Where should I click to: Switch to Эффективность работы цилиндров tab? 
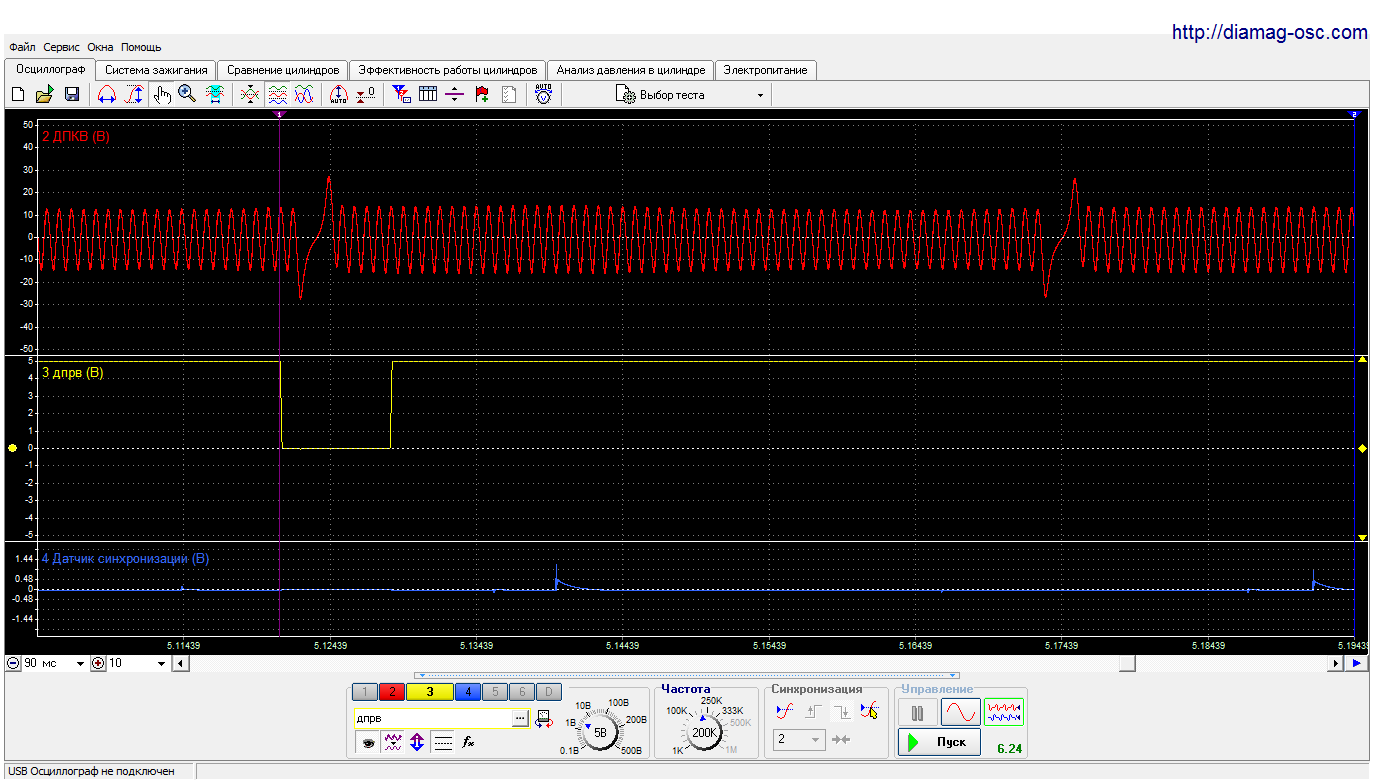click(x=447, y=70)
